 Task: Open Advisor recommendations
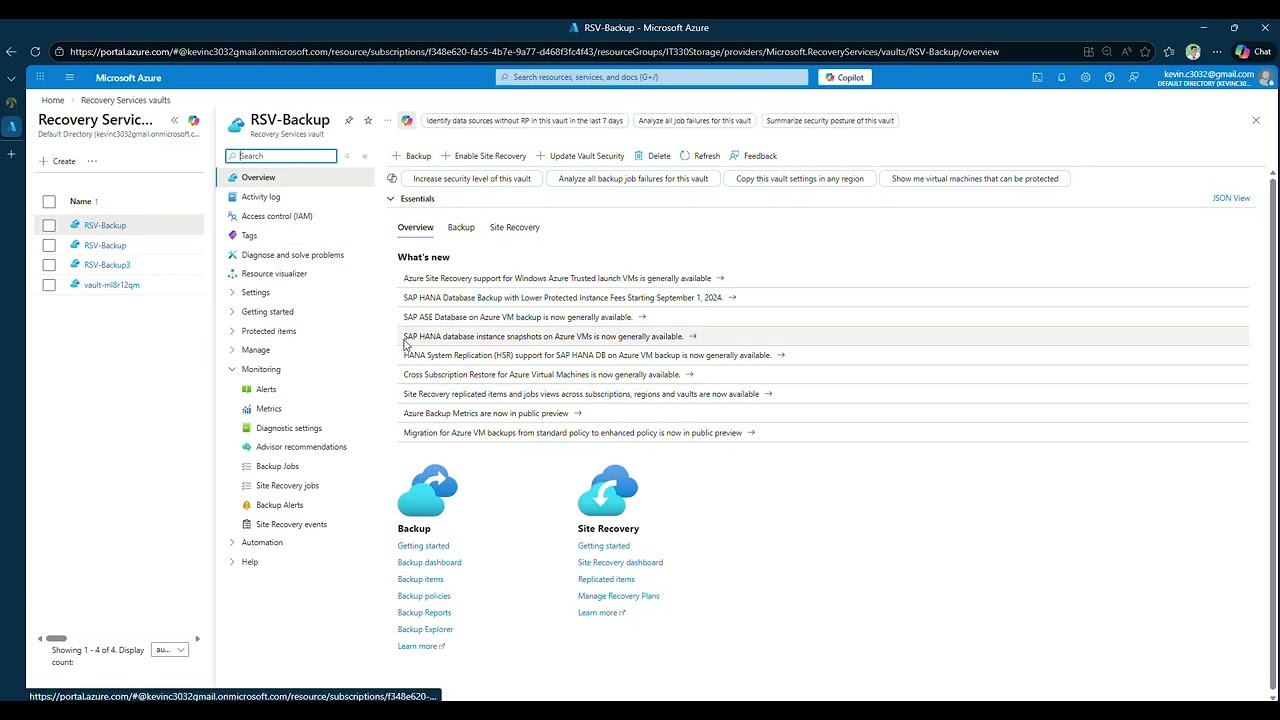tap(300, 447)
